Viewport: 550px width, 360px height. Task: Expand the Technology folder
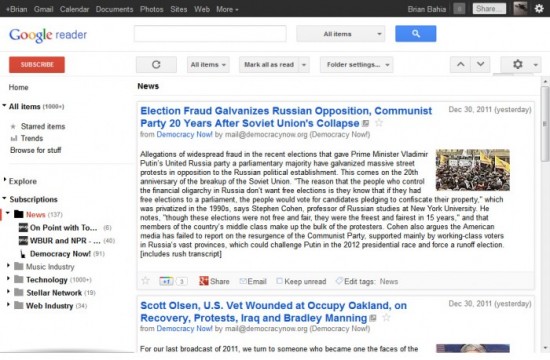[x=8, y=279]
